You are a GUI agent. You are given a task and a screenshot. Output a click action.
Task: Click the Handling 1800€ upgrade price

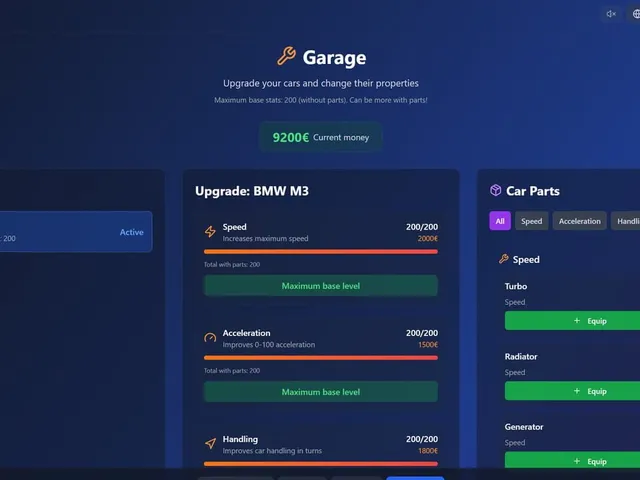click(x=427, y=451)
